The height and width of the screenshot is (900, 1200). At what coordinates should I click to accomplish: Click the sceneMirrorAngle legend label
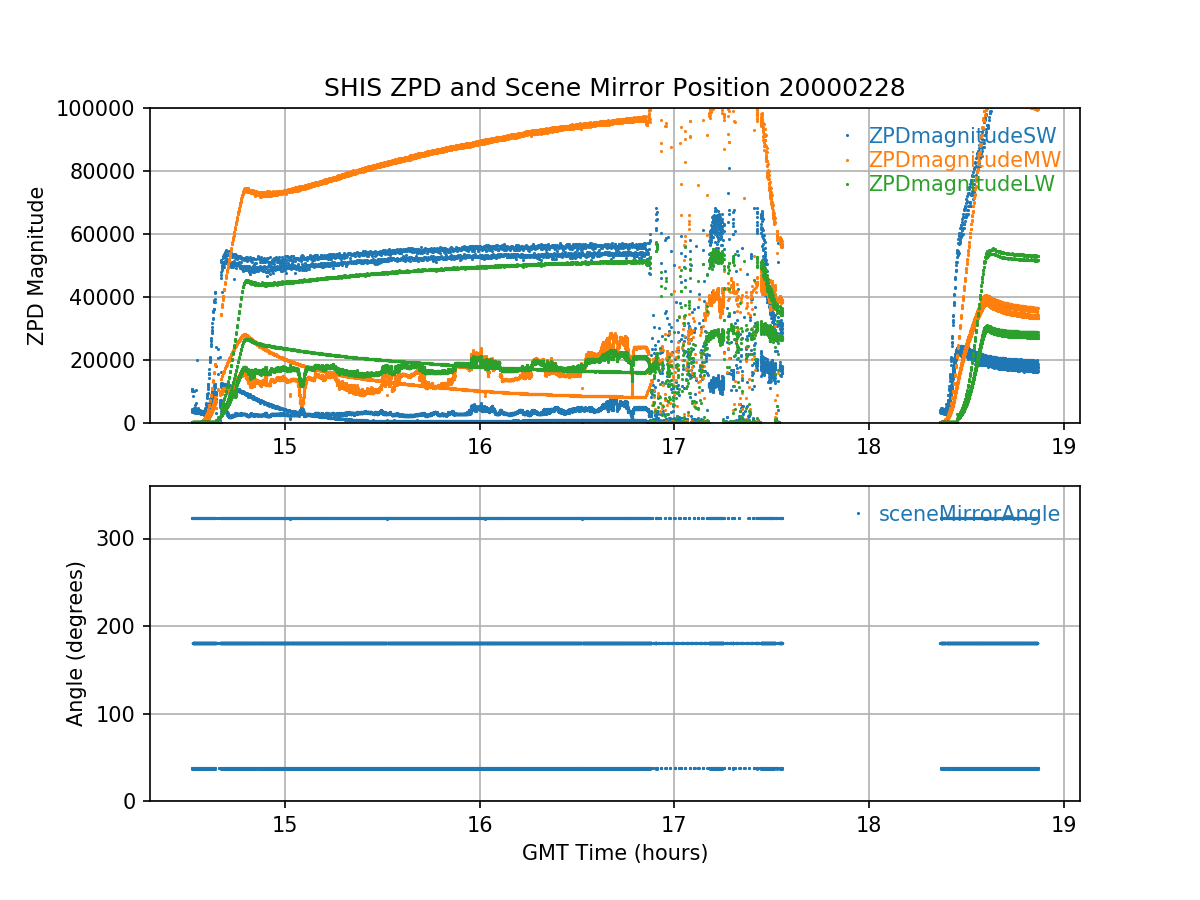coord(969,514)
